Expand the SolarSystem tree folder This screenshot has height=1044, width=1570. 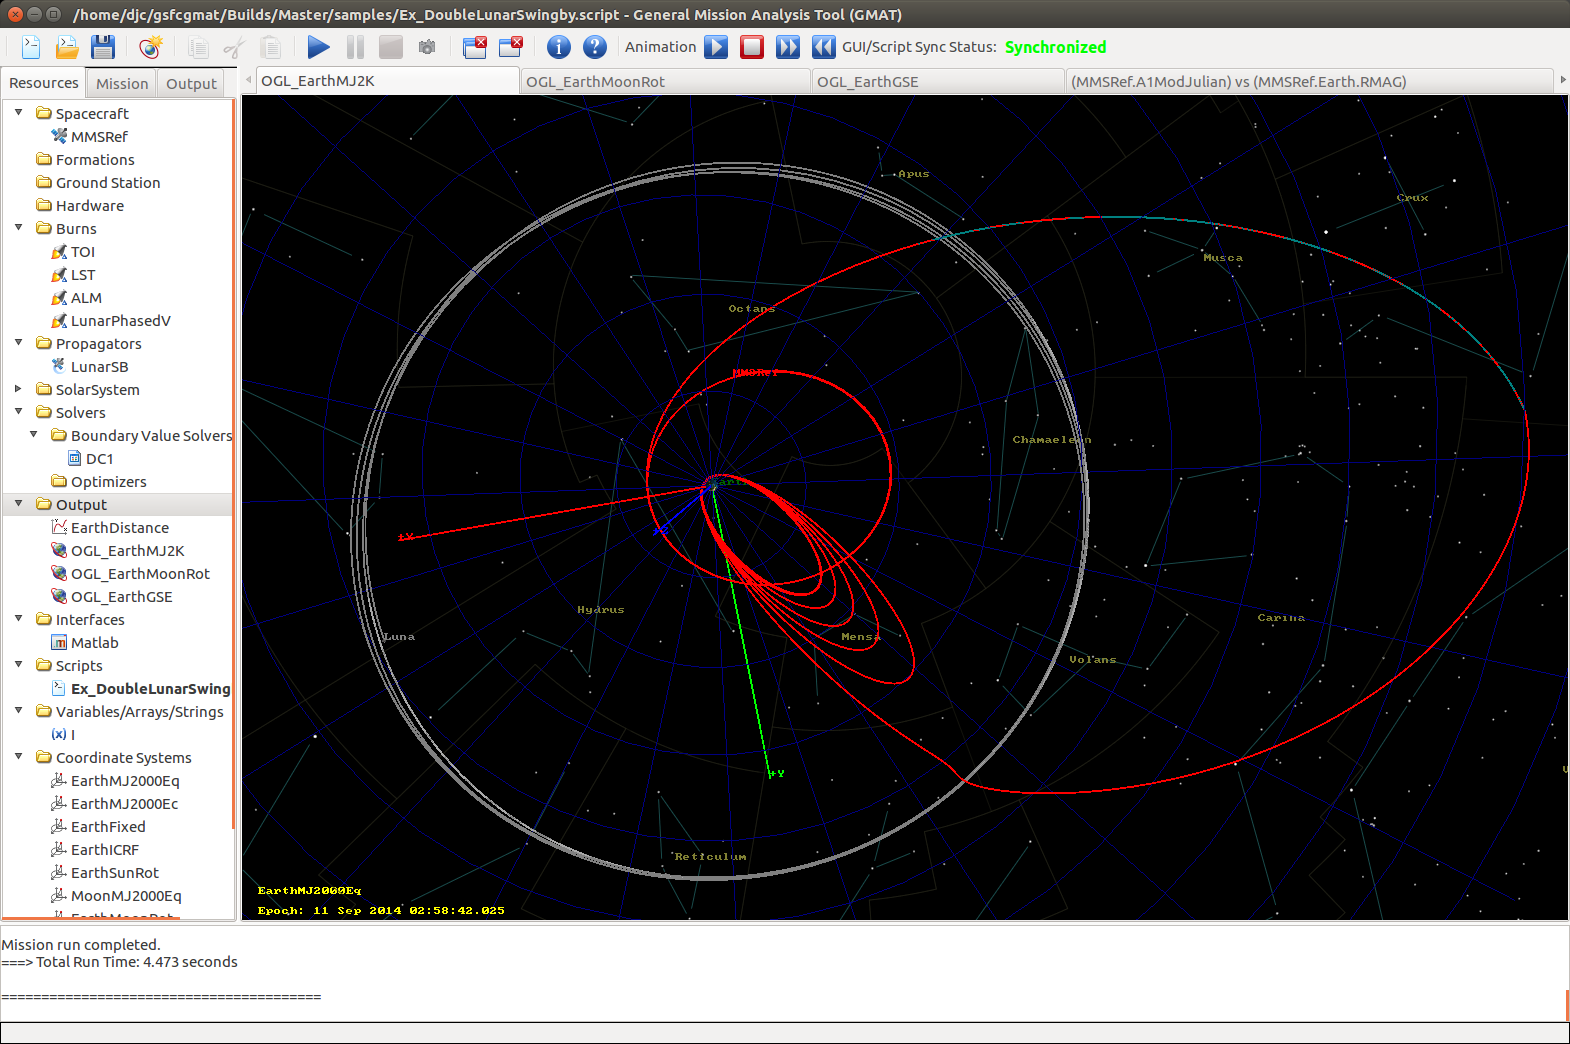coord(18,389)
